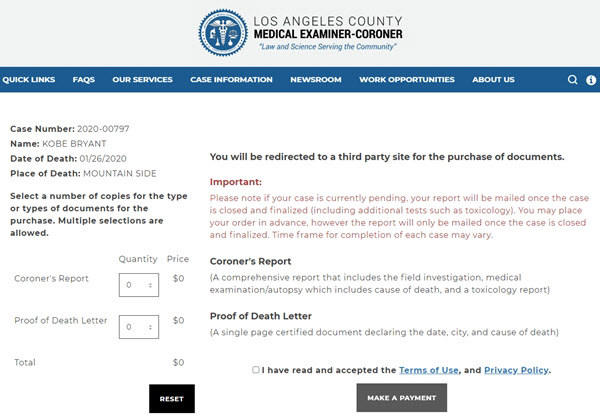Click the info circle icon
Image resolution: width=600 pixels, height=420 pixels.
pyautogui.click(x=591, y=80)
